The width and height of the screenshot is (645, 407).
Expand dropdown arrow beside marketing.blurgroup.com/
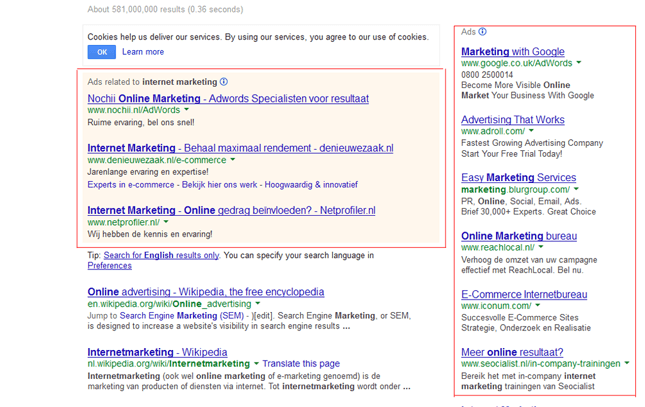point(576,189)
